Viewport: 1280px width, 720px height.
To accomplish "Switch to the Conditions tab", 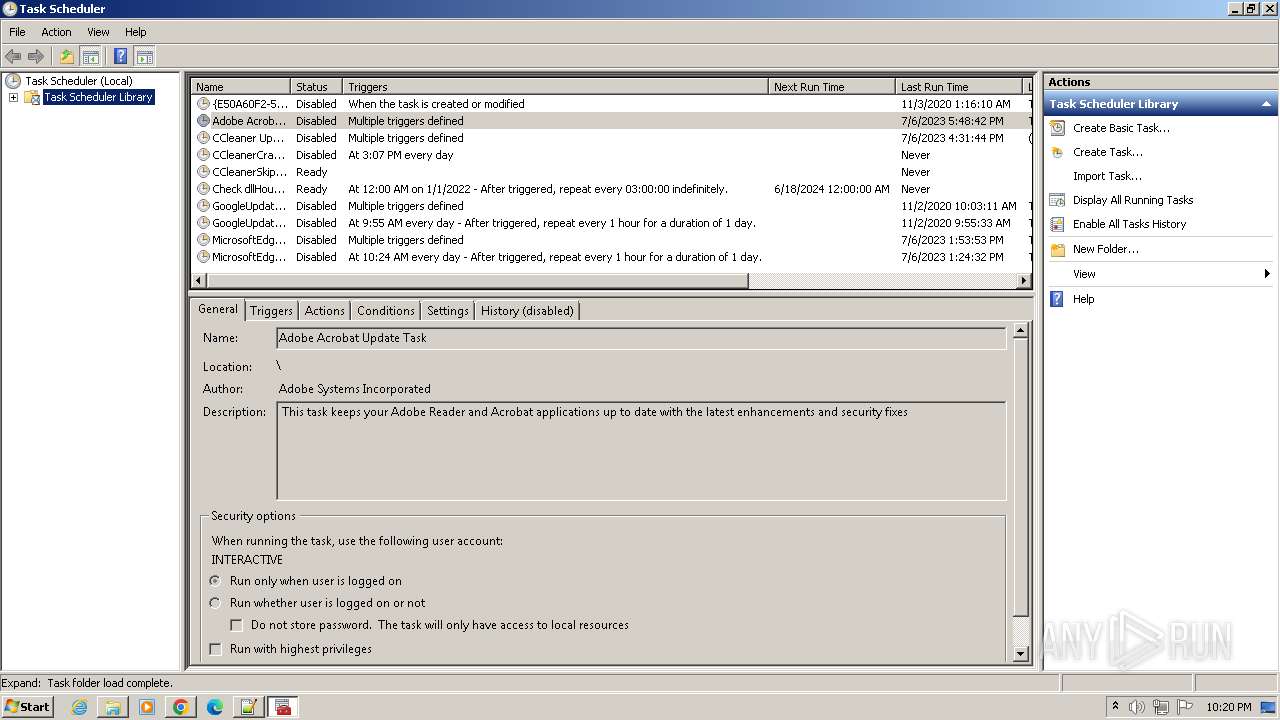I will coord(386,311).
